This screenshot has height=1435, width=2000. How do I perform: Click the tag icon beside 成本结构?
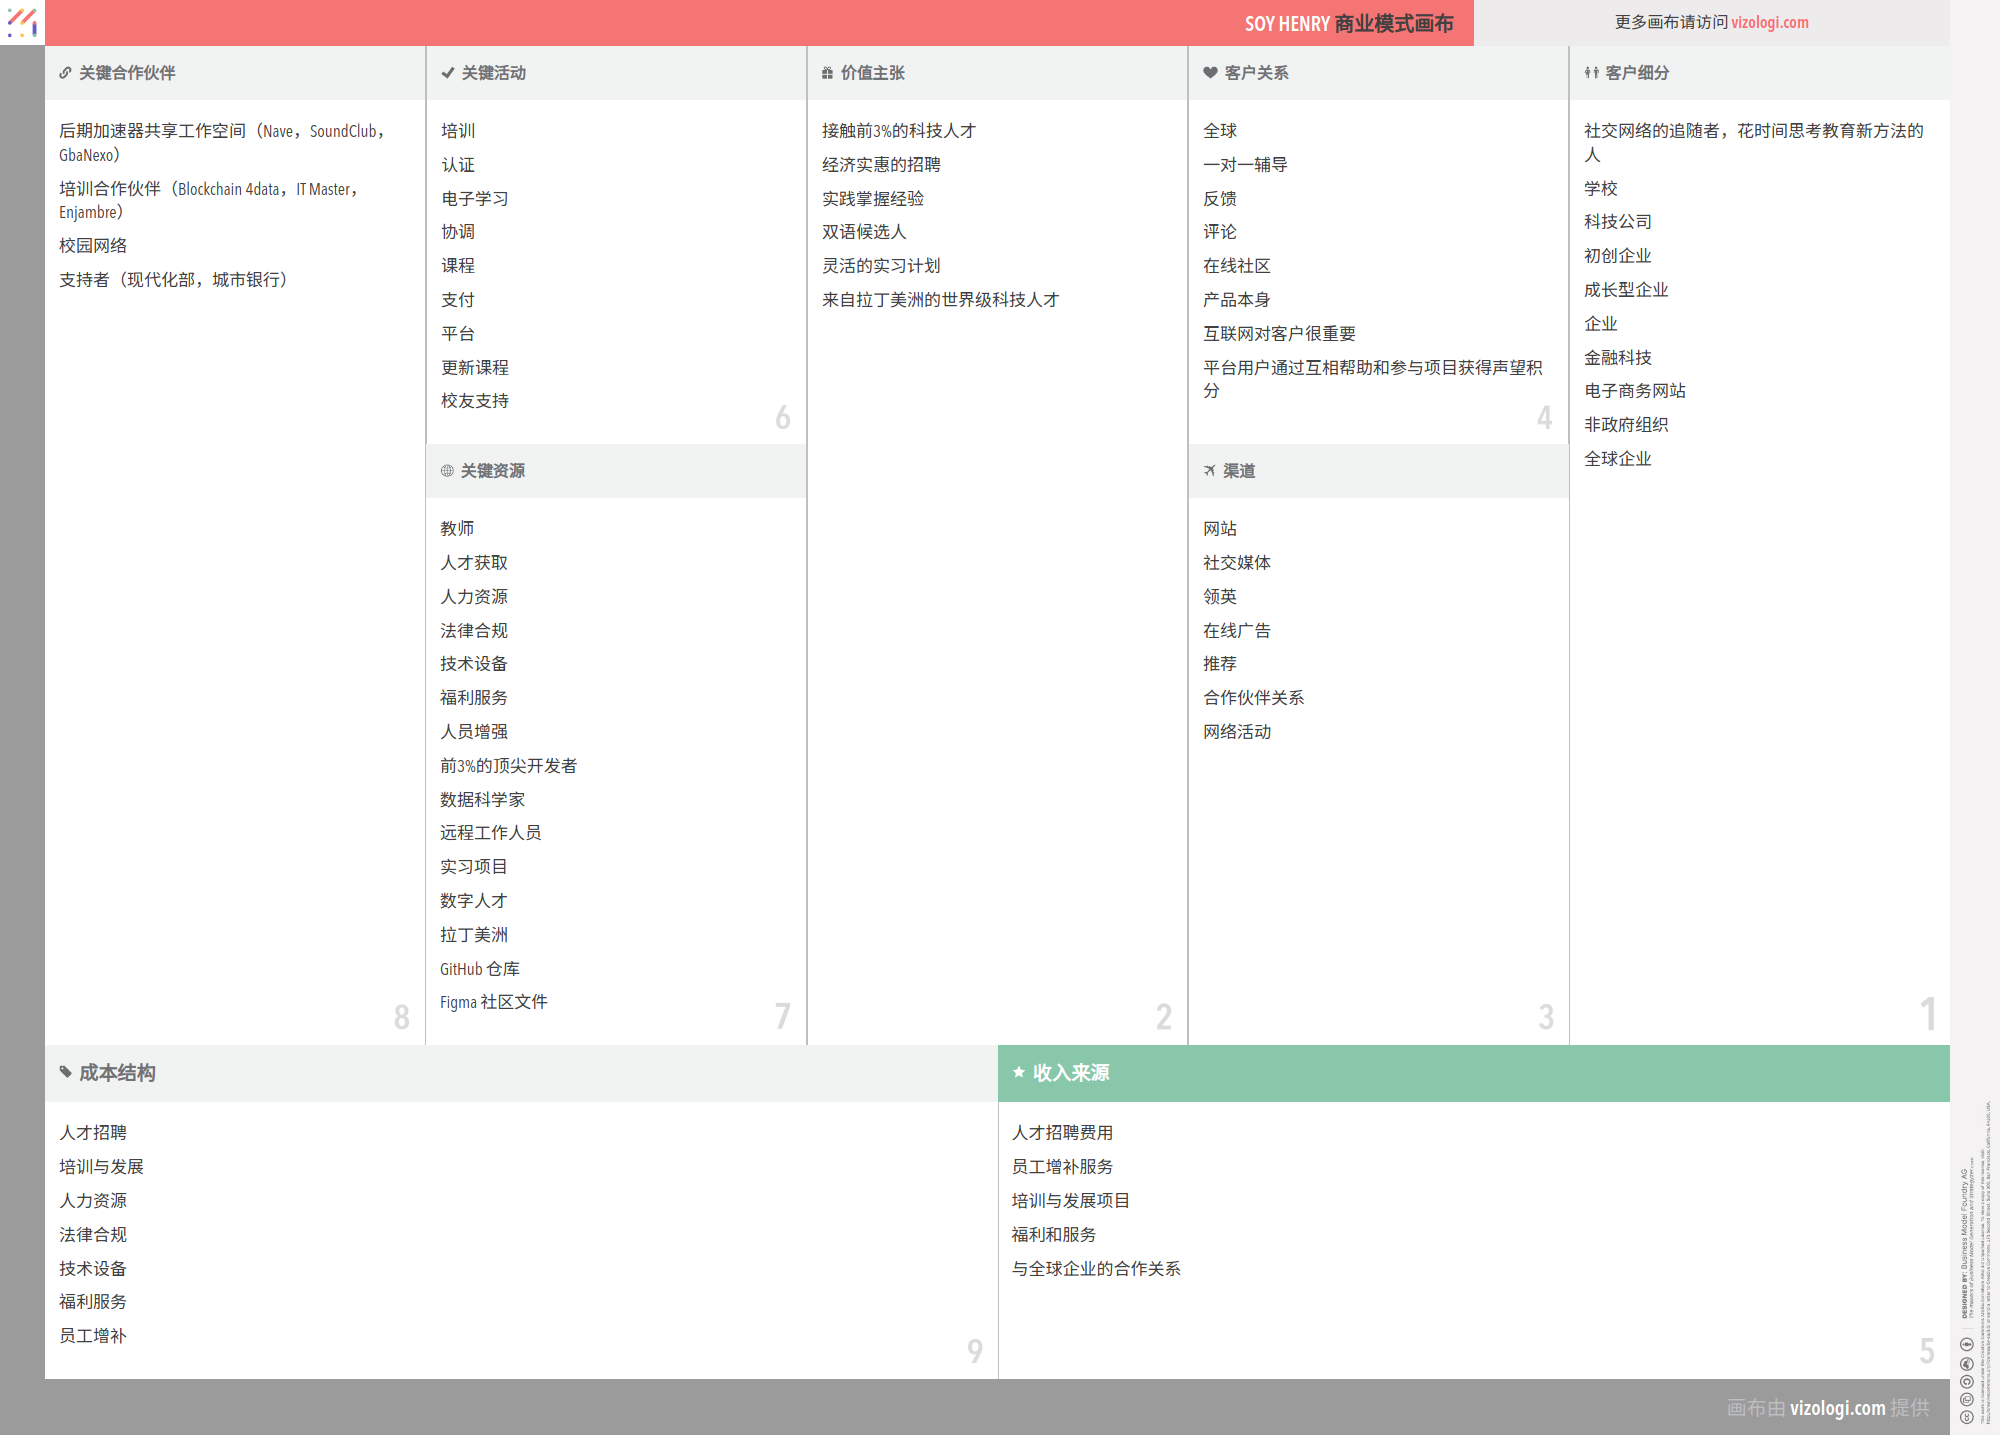tap(66, 1072)
